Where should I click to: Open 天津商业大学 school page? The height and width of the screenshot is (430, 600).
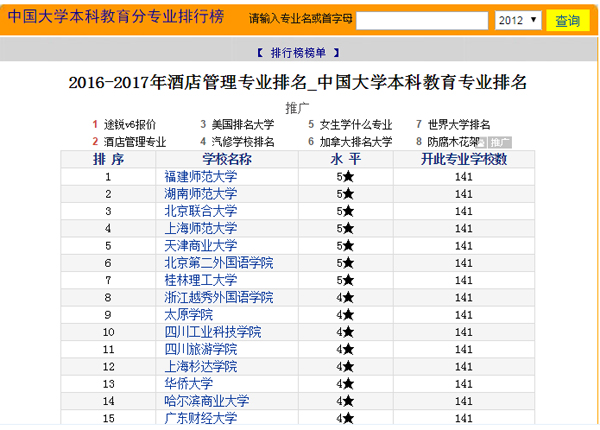point(200,245)
